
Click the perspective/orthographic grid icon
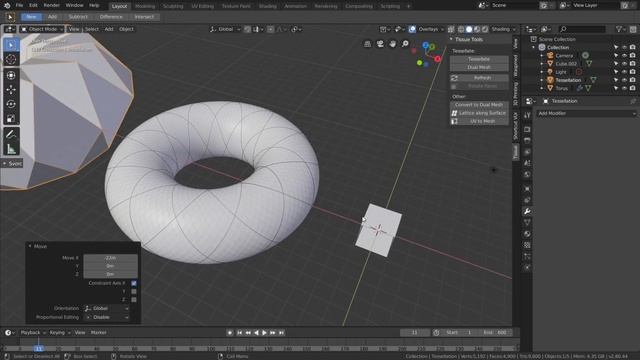point(367,44)
